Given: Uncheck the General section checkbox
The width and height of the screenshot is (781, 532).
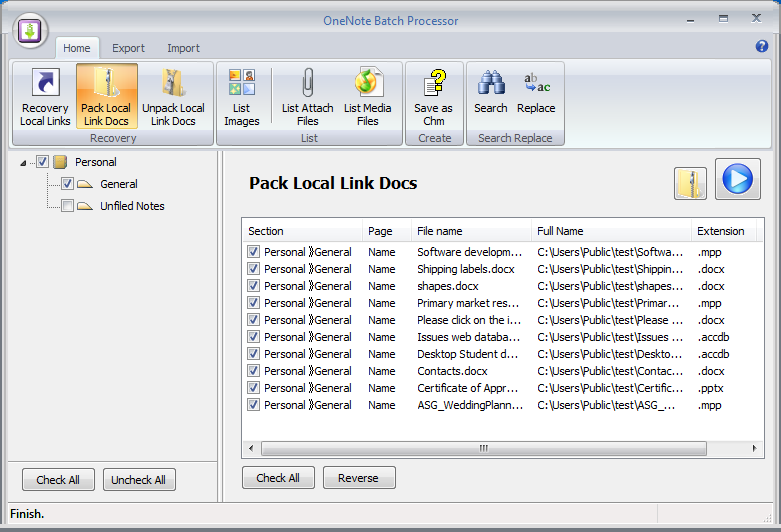Looking at the screenshot, I should 67,183.
